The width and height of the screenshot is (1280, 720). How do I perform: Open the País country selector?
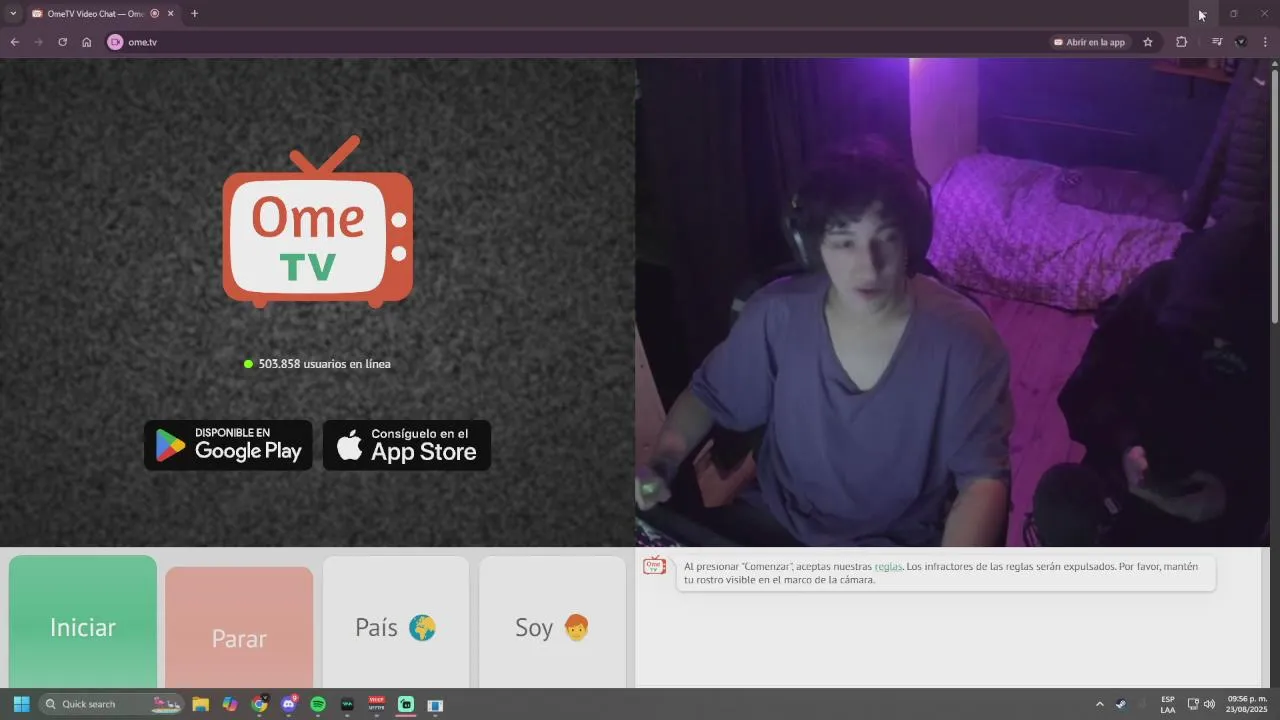396,622
